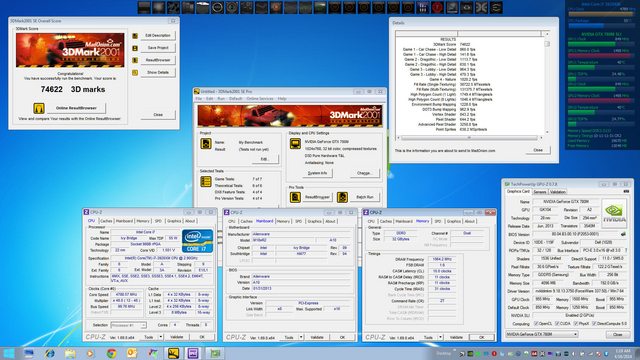Switch to the Sensors tab in GPU-Z
Screen dimensions: 640x360
click(540, 192)
